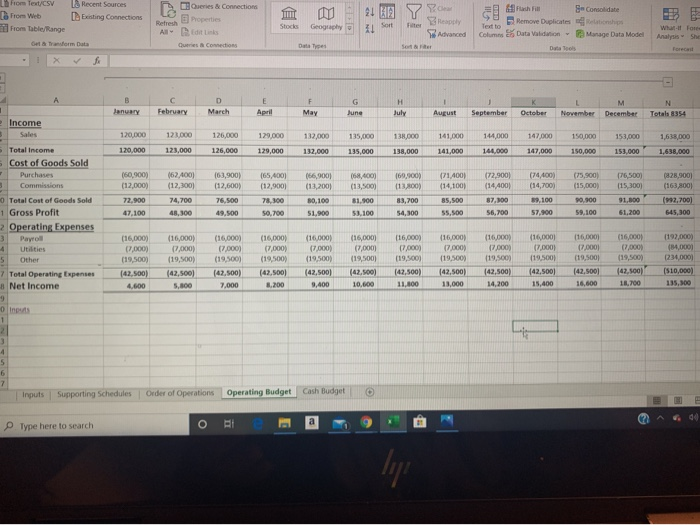This screenshot has height=525, width=700.
Task: Open Advanced filter options
Action: click(446, 34)
